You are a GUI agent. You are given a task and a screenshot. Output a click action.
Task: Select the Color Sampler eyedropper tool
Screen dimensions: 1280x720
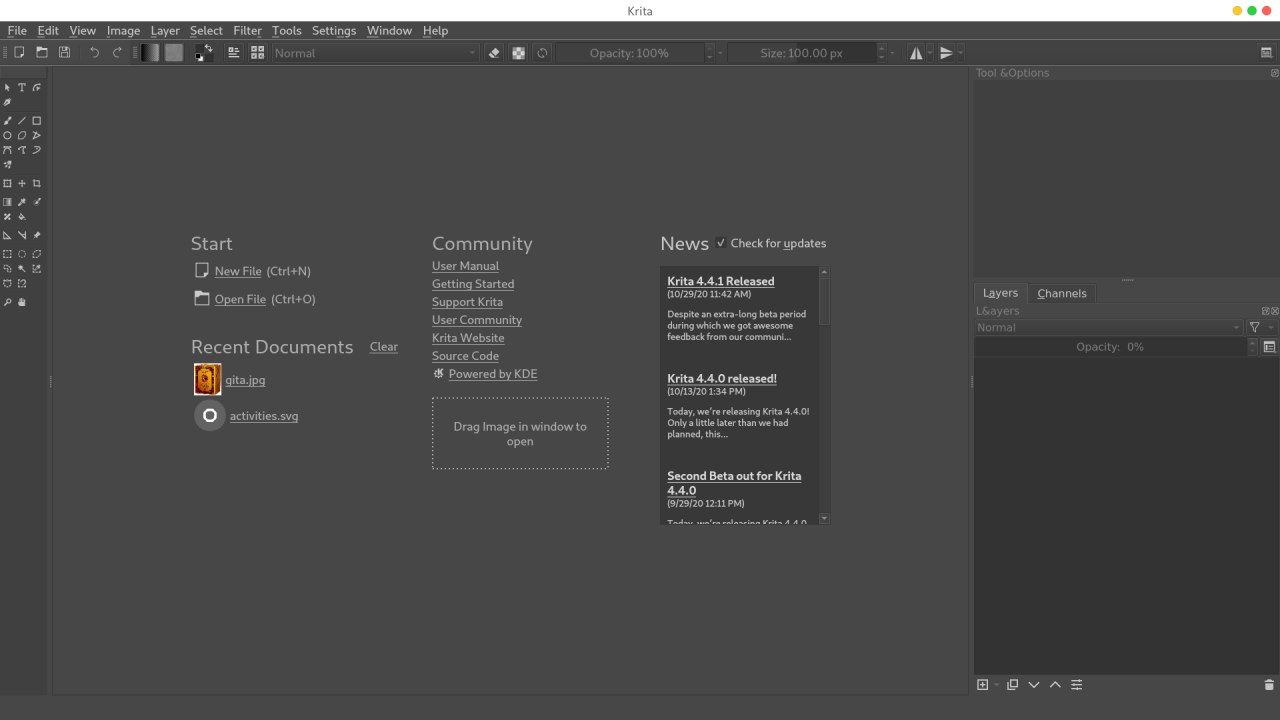point(22,202)
